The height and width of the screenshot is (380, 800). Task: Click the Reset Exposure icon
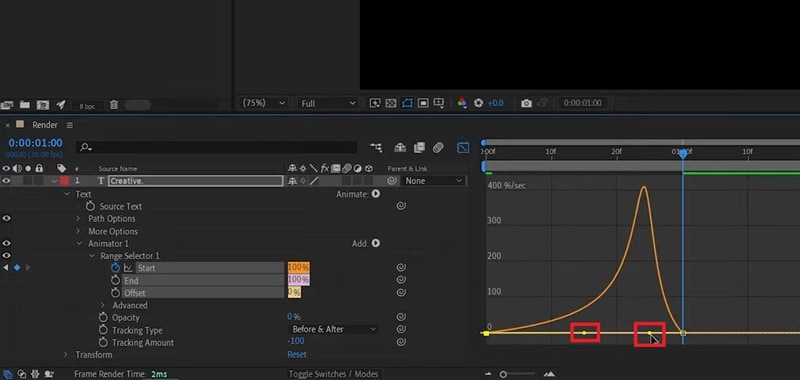(x=478, y=103)
